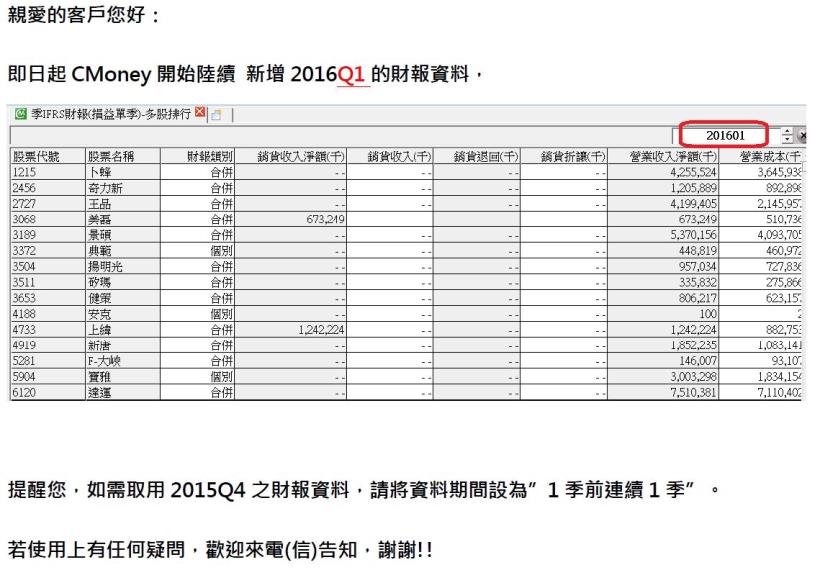The height and width of the screenshot is (570, 820).
Task: Click the stock name 寶雅
Action: click(99, 377)
